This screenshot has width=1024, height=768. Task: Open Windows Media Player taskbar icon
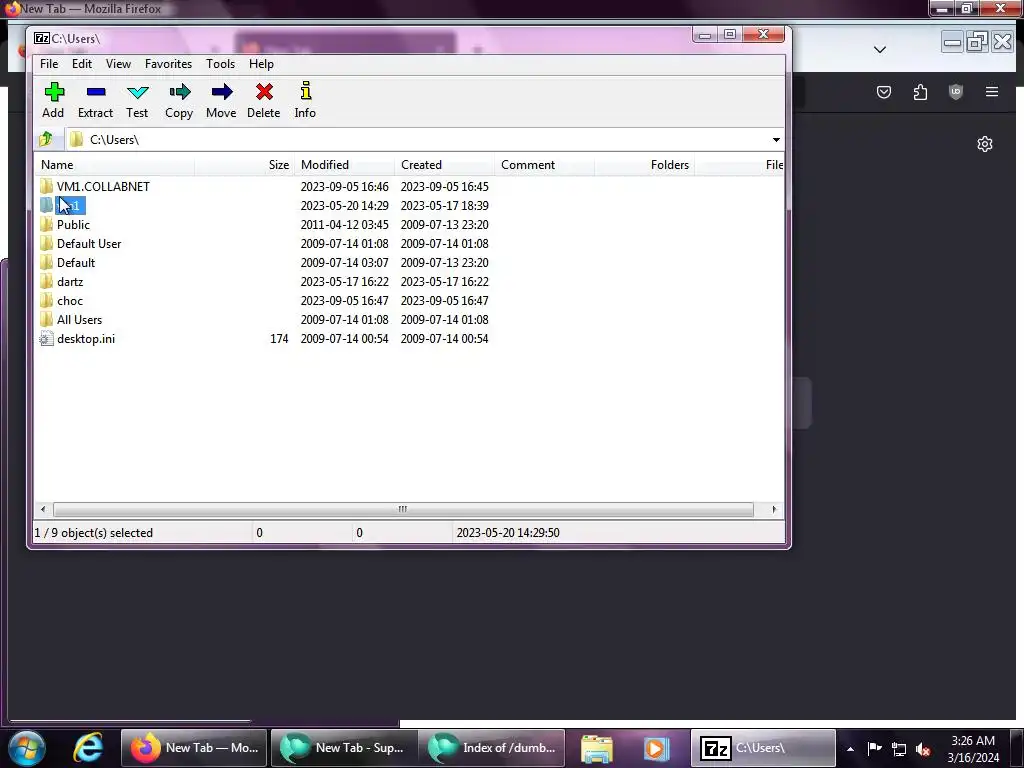655,748
